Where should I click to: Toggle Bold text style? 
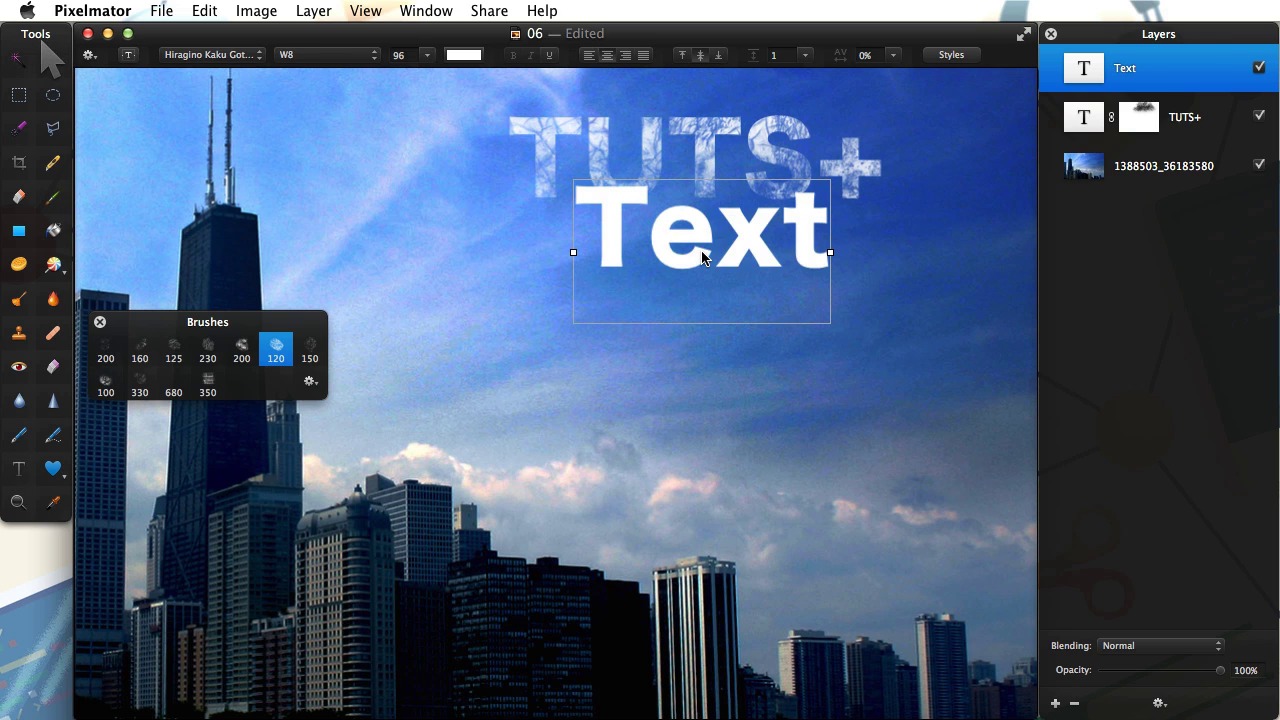coord(513,55)
